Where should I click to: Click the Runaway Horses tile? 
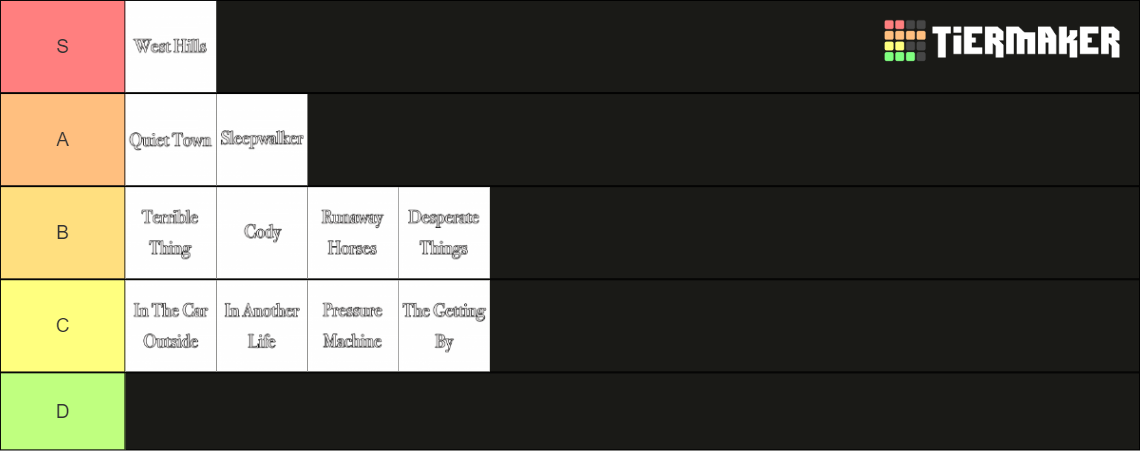tap(353, 233)
